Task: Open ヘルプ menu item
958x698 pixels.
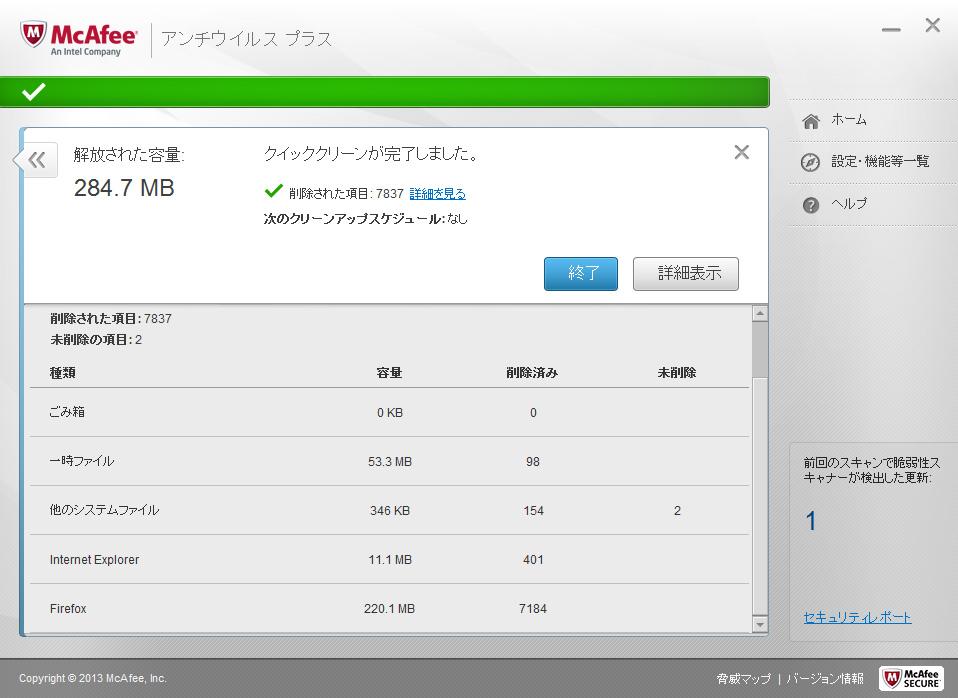Action: pos(849,204)
